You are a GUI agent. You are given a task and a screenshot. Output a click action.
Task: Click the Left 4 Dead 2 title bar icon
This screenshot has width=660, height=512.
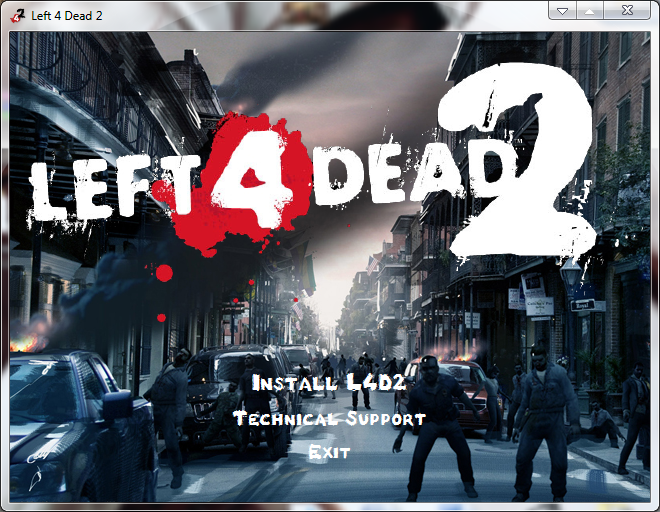coord(18,16)
